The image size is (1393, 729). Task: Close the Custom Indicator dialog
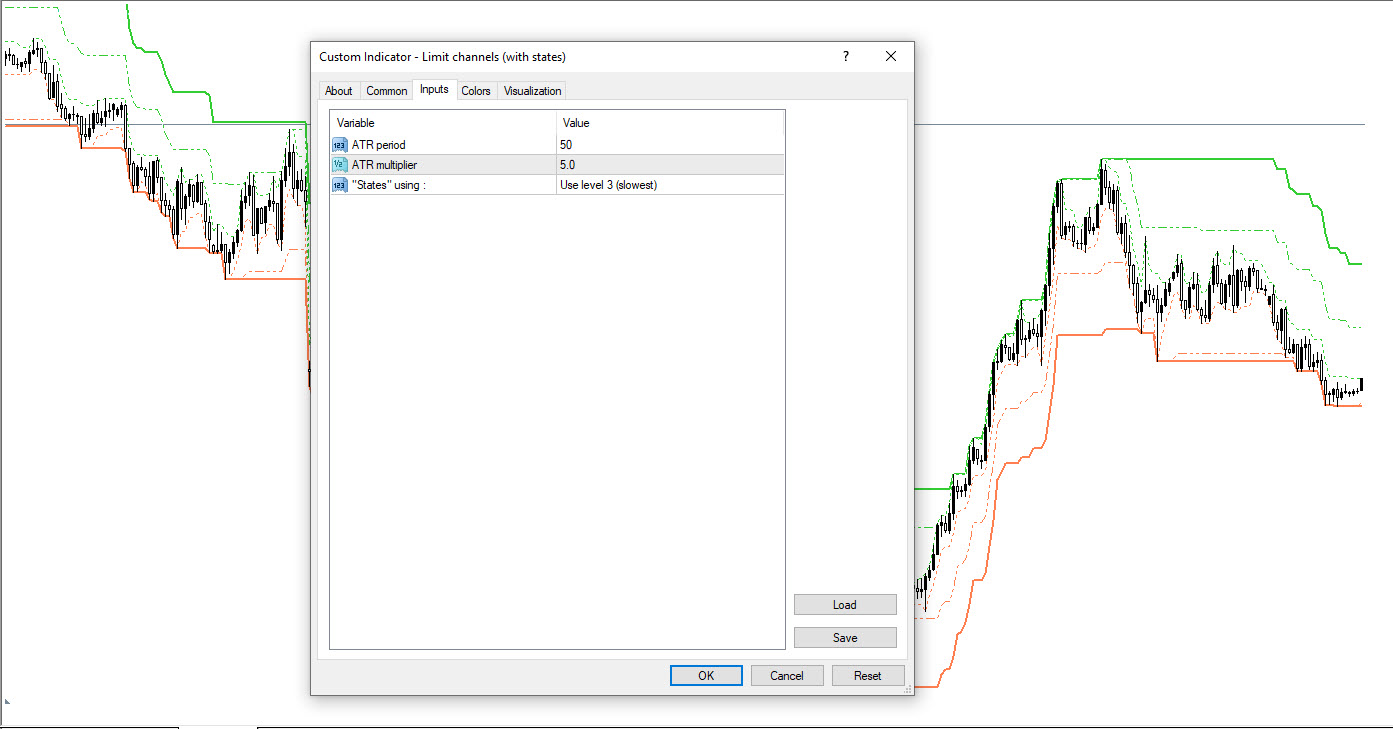[891, 57]
